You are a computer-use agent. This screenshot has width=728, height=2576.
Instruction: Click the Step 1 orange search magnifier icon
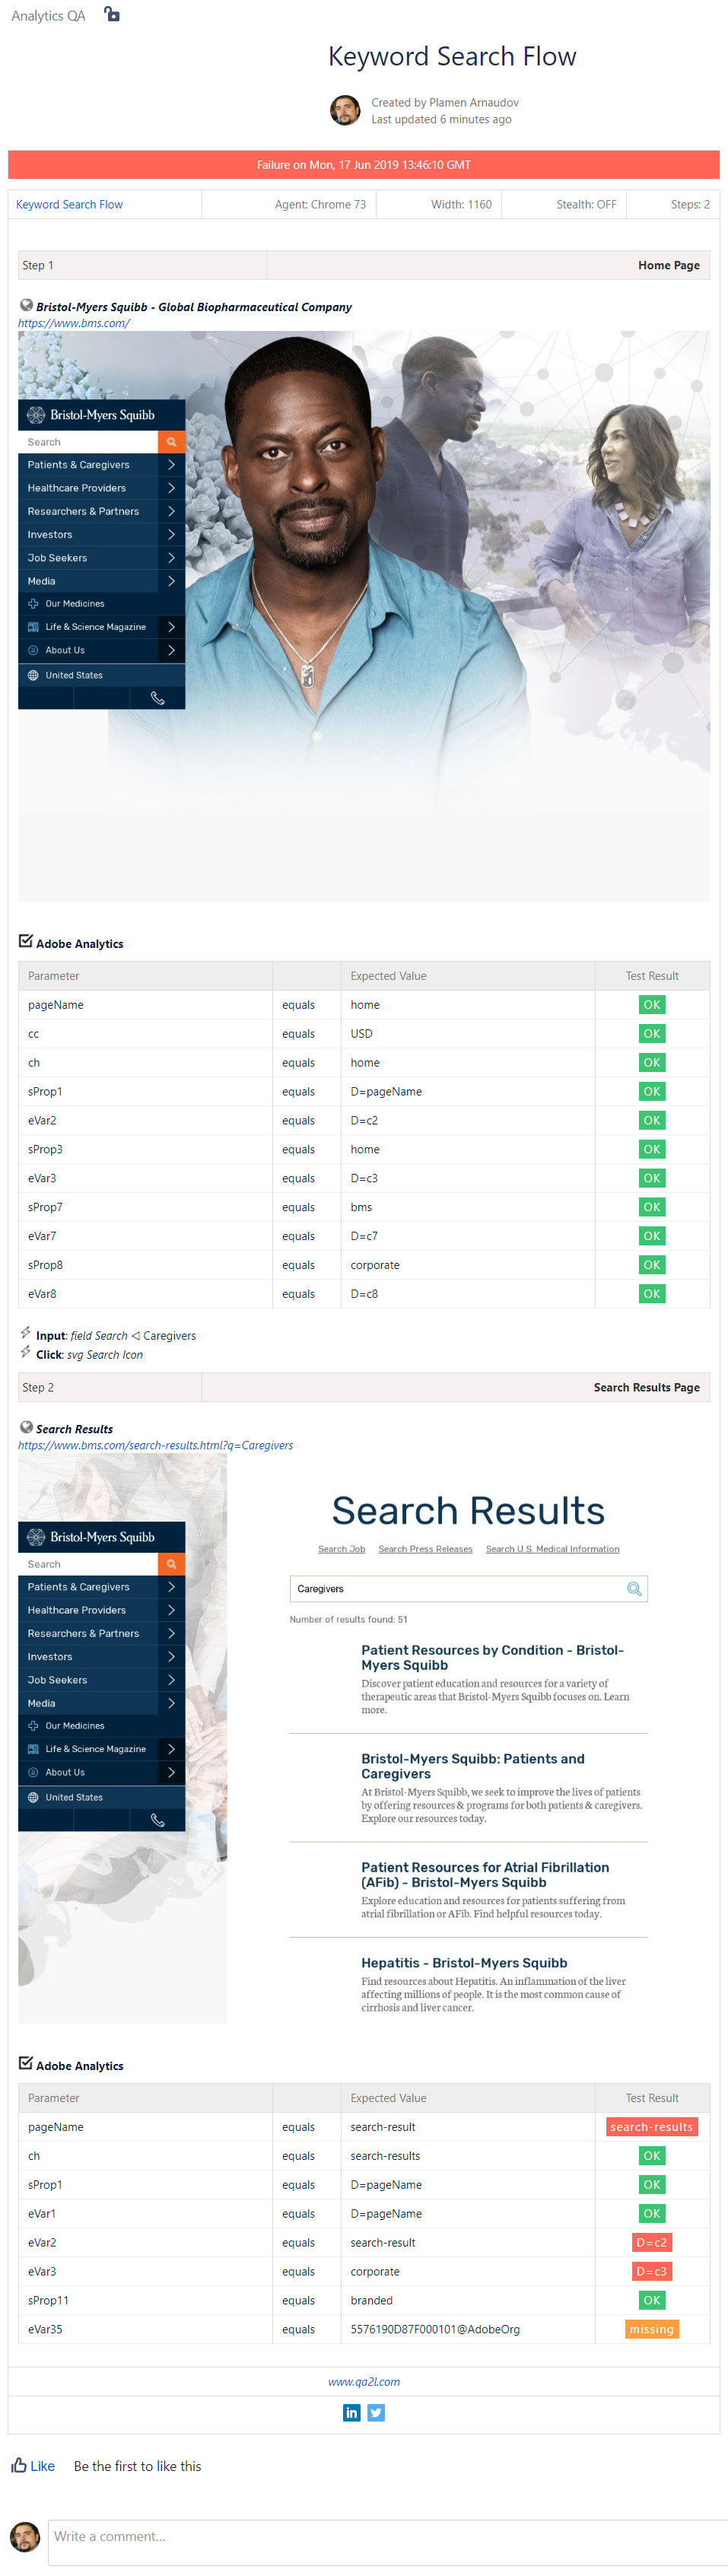(172, 441)
